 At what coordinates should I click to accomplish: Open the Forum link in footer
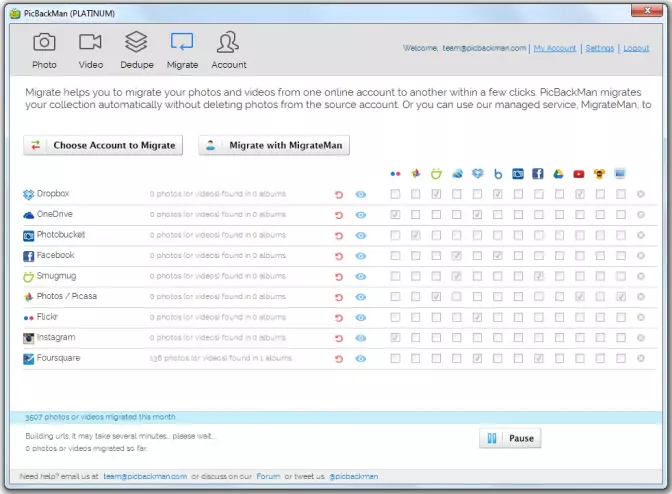268,476
